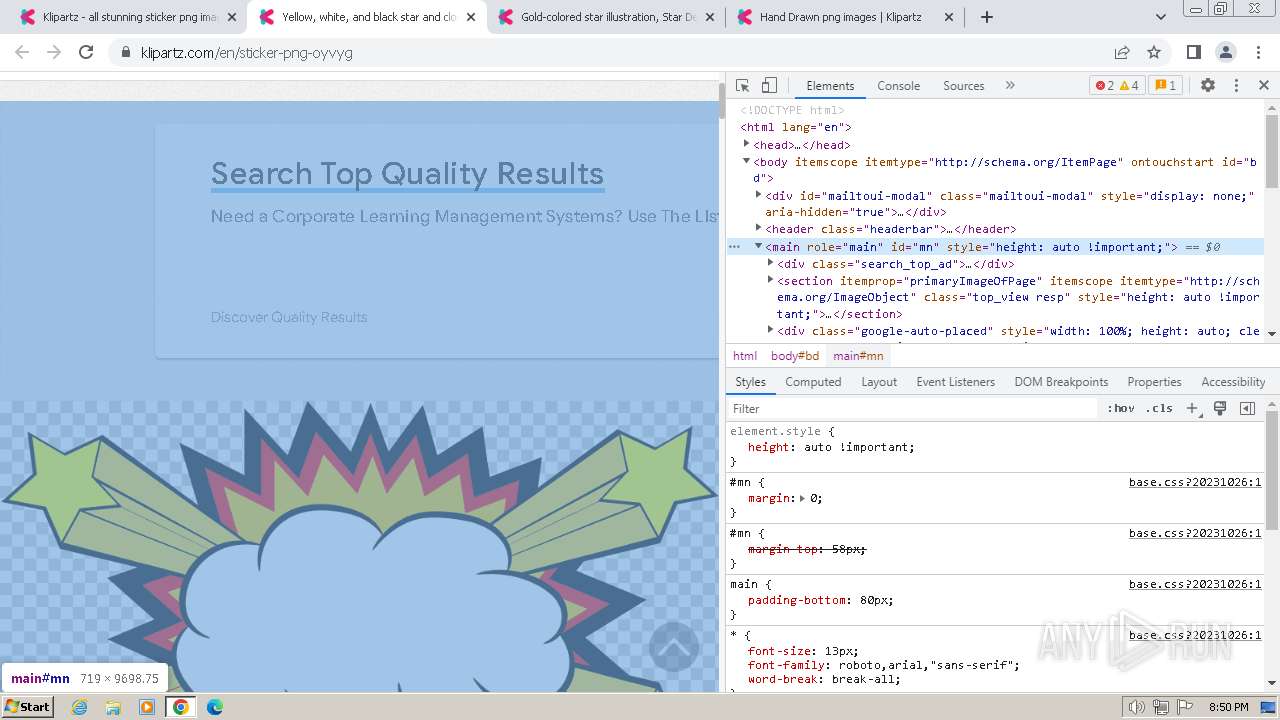
Task: Open the Properties pane tab
Action: (x=1154, y=382)
